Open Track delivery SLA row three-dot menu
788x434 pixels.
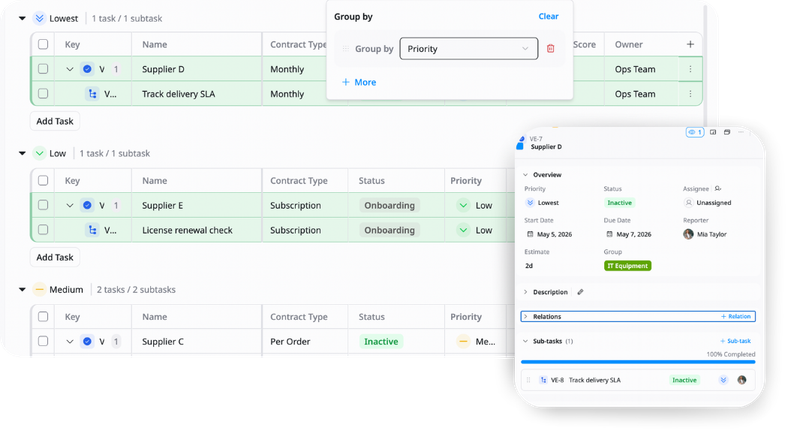tap(690, 93)
